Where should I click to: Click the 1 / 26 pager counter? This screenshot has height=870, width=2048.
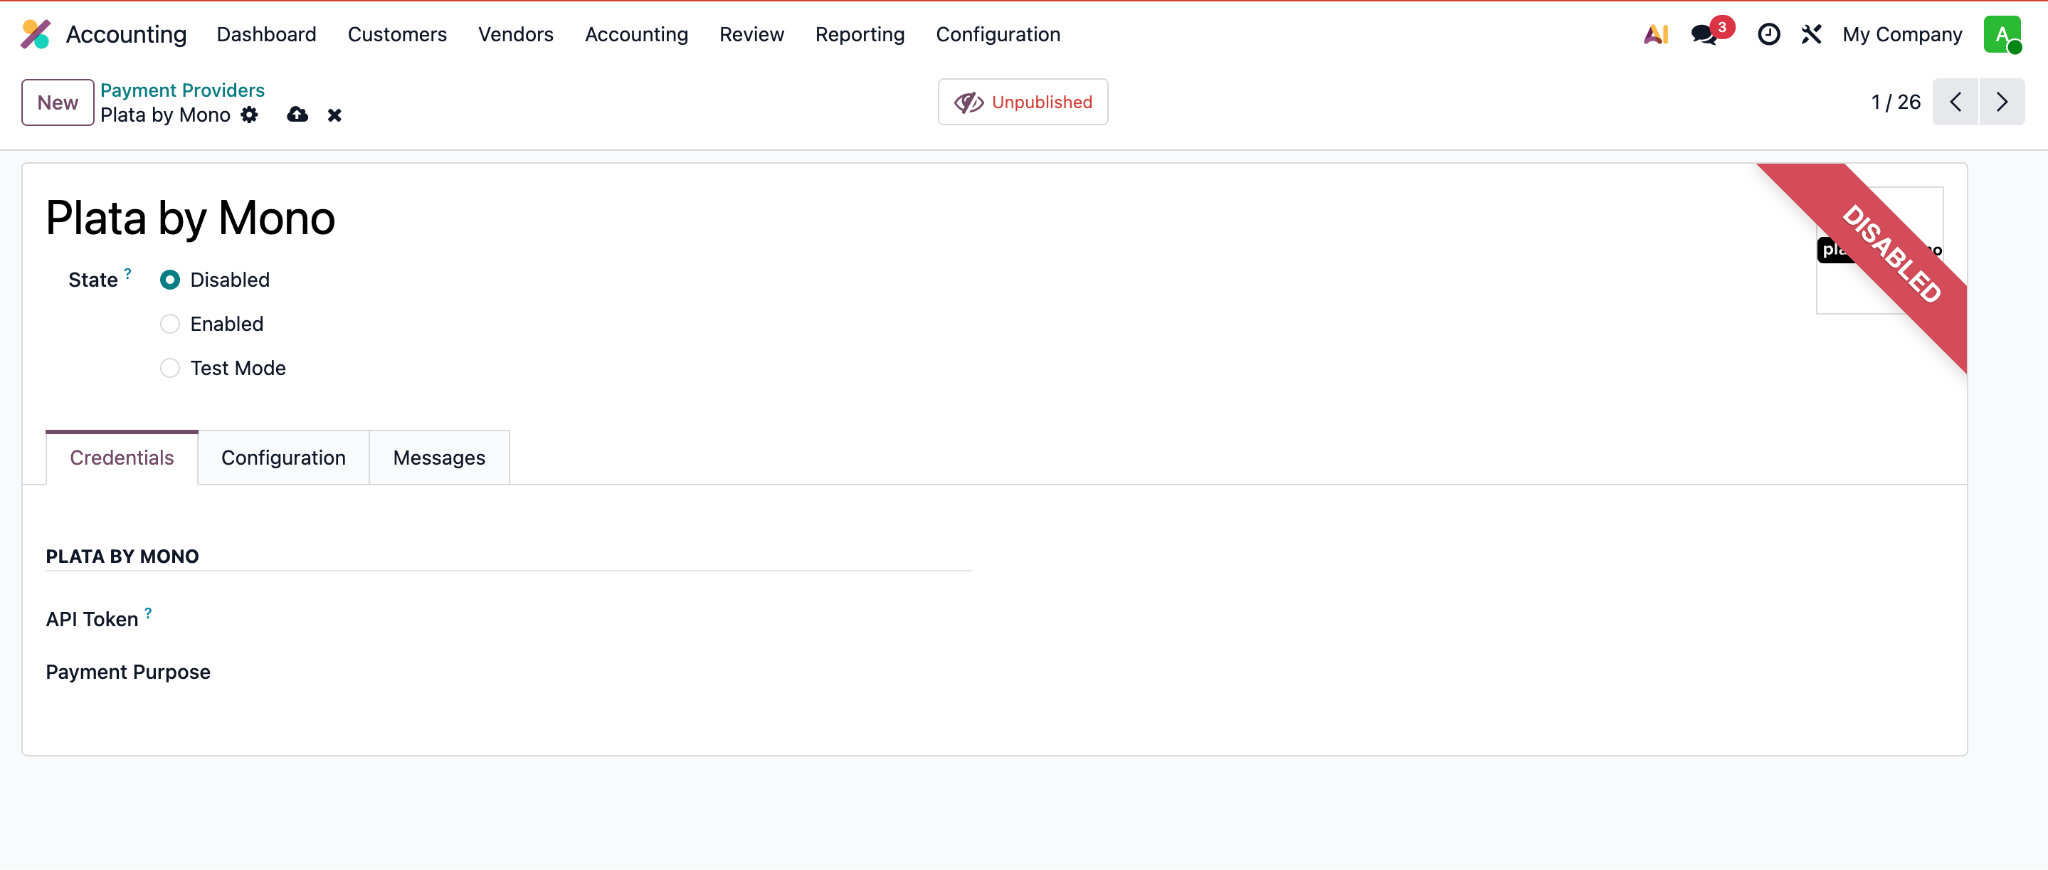[1896, 102]
